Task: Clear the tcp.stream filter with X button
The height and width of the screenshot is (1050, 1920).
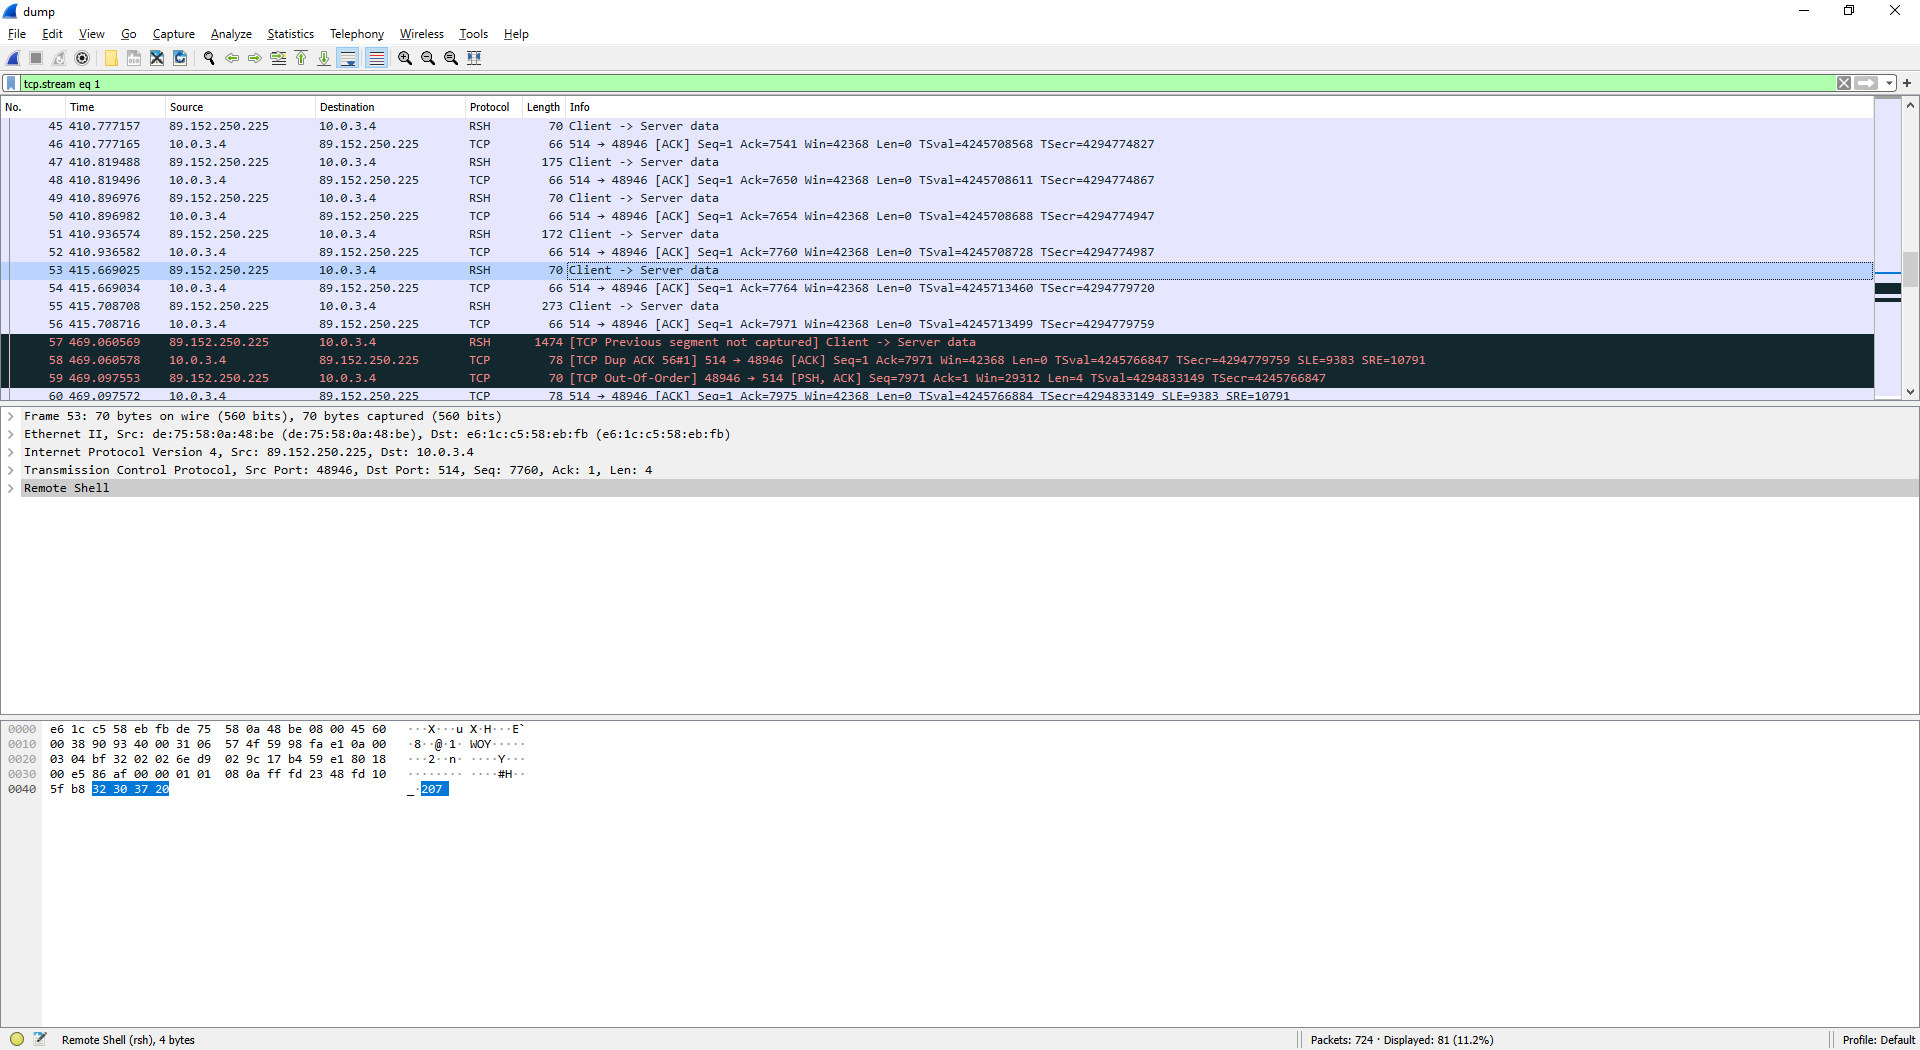Action: [1845, 83]
